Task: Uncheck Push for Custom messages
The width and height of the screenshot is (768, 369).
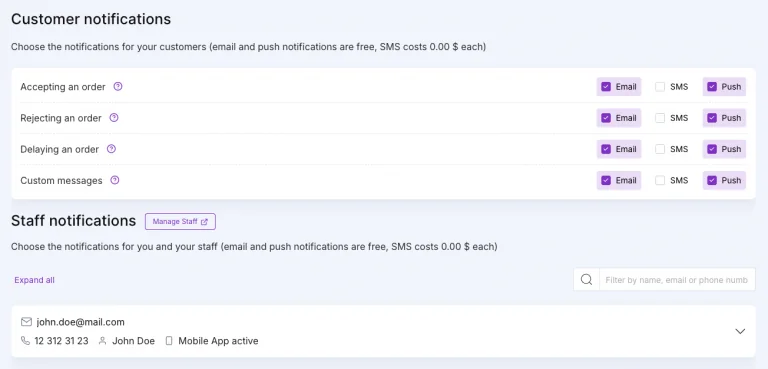Action: (712, 180)
